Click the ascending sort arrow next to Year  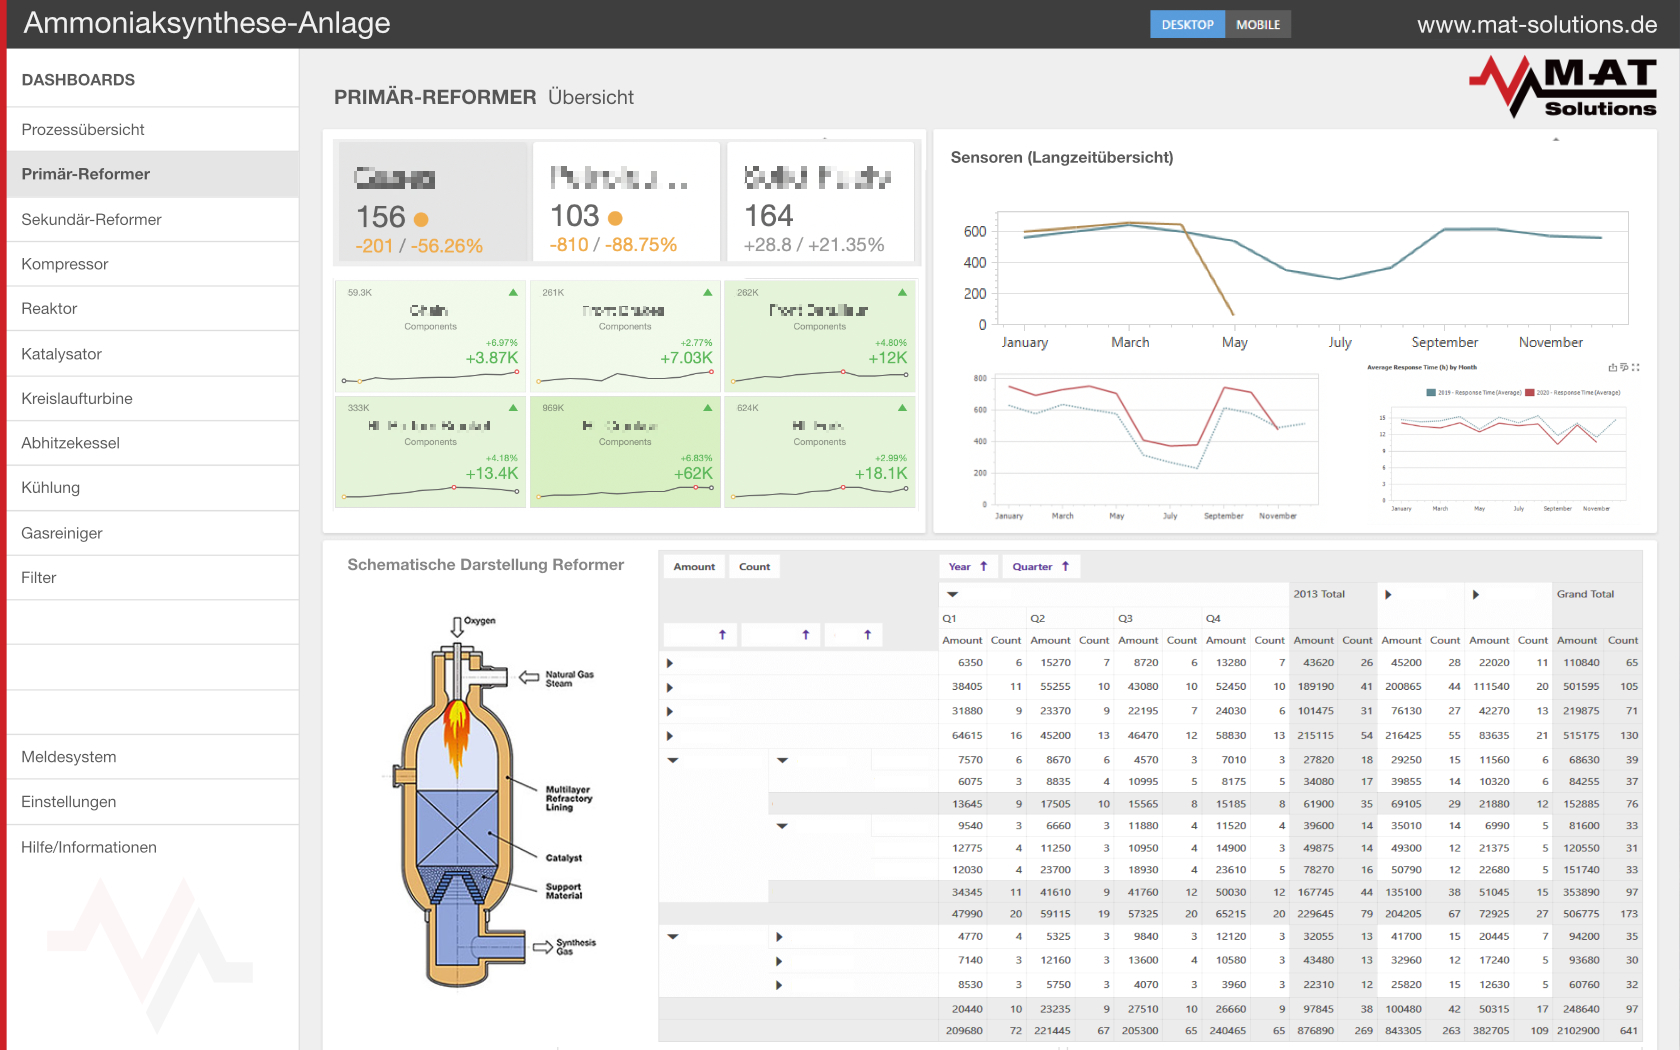[986, 566]
